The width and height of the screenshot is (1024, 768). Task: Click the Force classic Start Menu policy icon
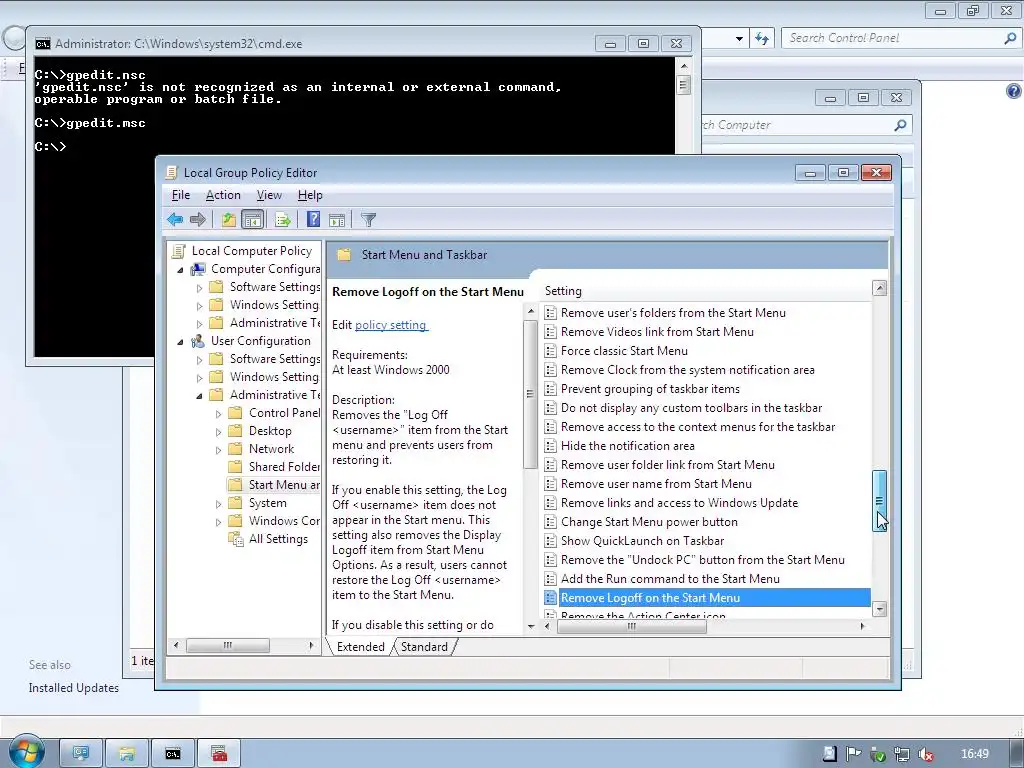[551, 351]
